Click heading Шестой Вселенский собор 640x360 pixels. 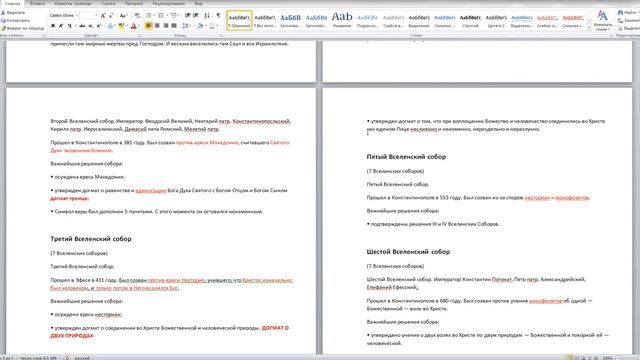(x=408, y=252)
